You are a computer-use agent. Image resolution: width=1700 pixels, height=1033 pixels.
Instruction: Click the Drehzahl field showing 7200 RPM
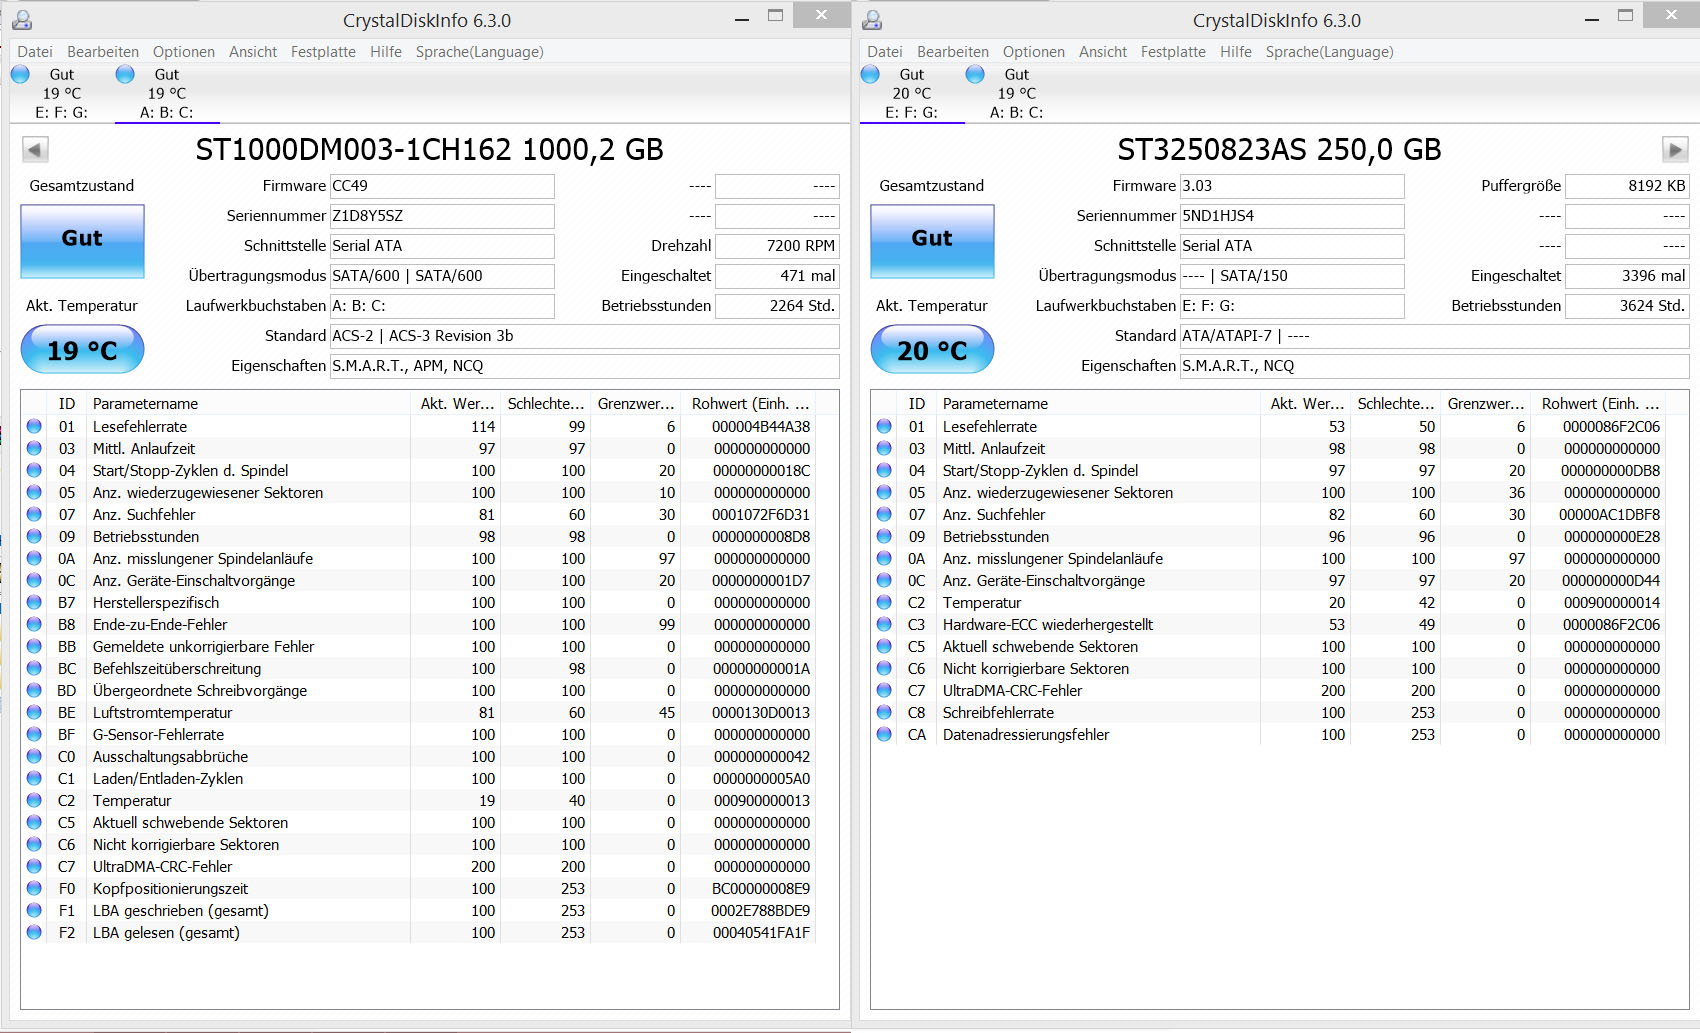tap(777, 246)
